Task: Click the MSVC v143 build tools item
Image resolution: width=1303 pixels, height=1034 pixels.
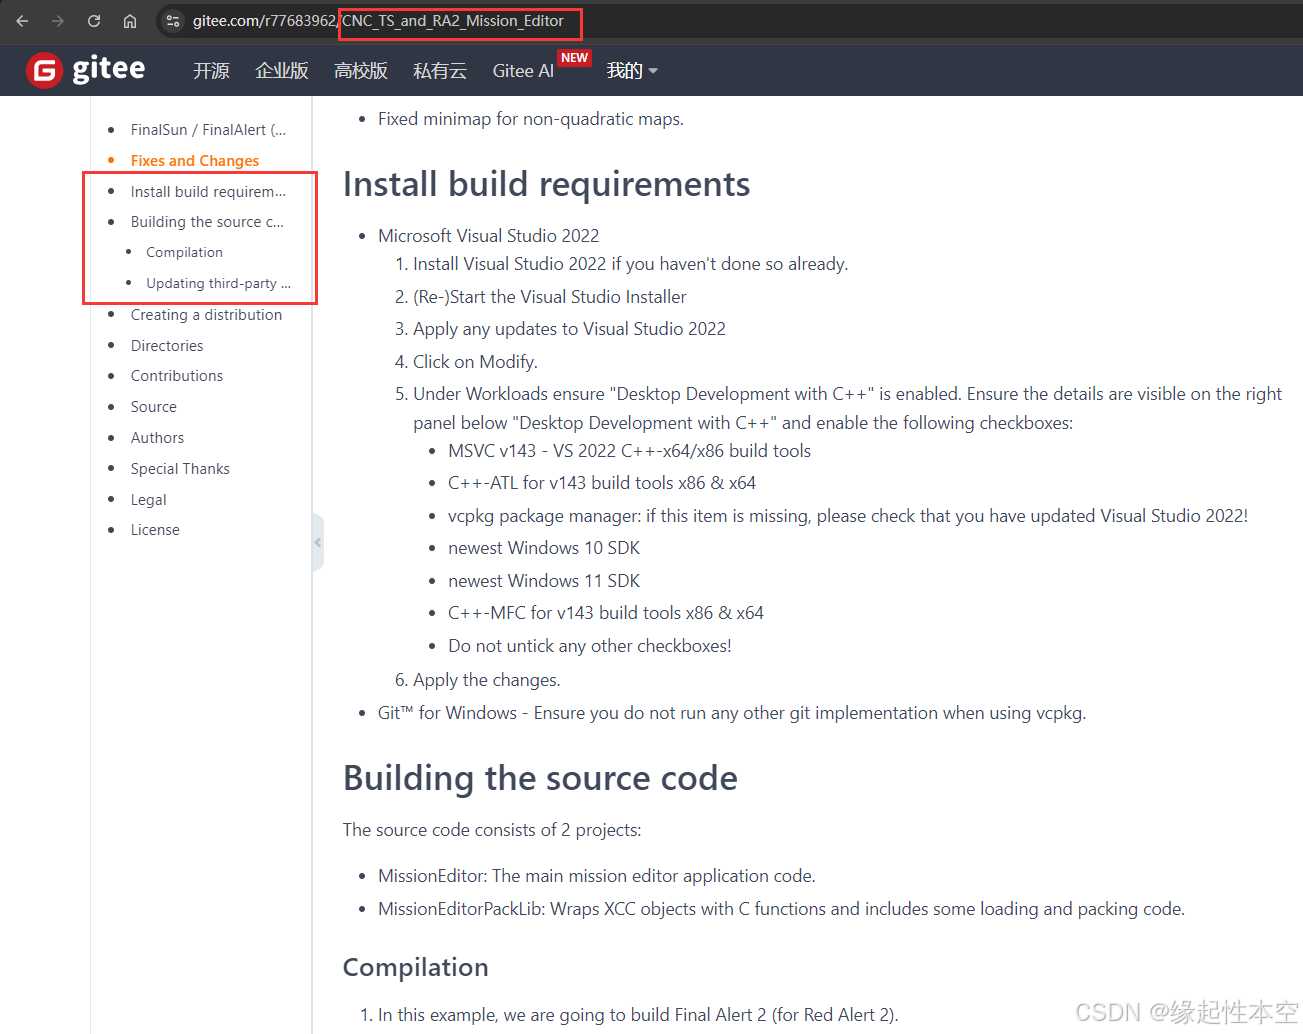Action: [629, 451]
